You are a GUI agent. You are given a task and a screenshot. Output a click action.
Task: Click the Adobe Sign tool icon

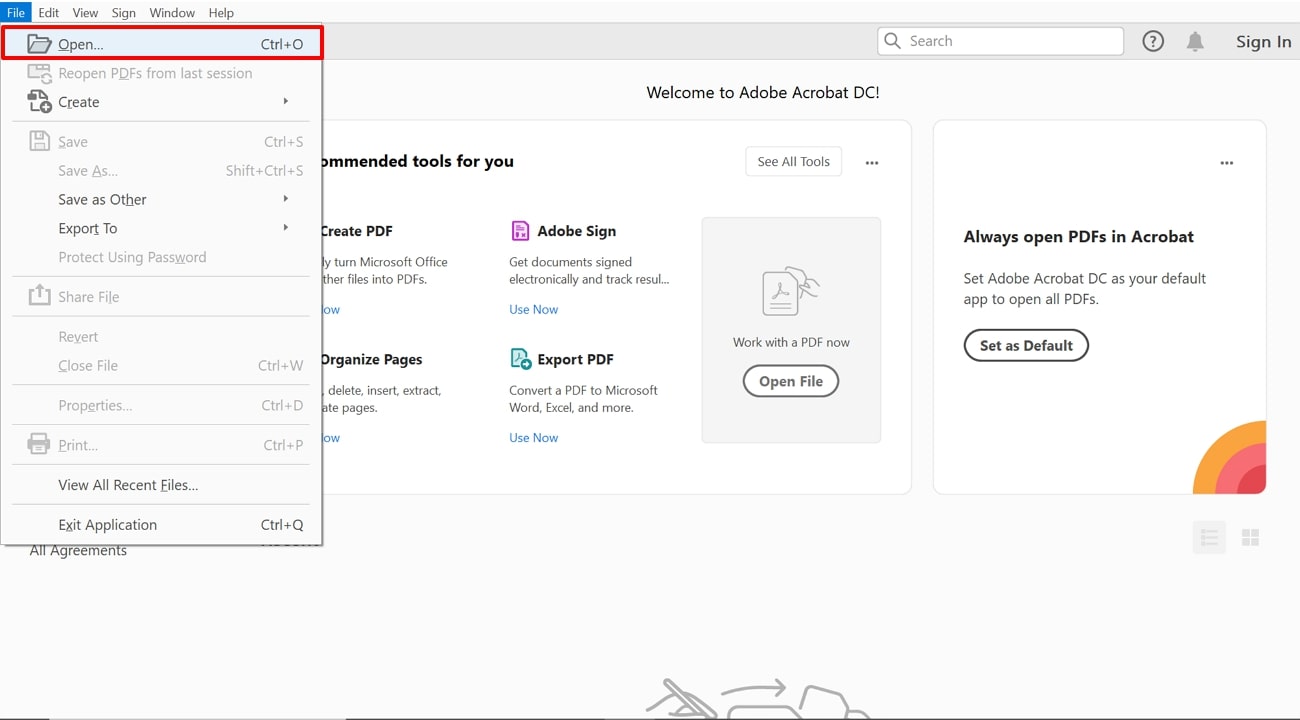520,231
